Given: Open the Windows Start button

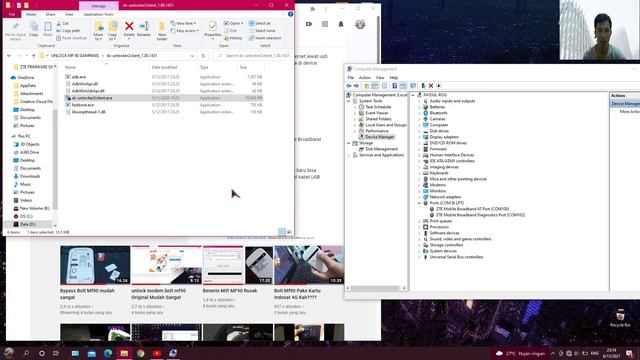Looking at the screenshot, I should [x=9, y=353].
